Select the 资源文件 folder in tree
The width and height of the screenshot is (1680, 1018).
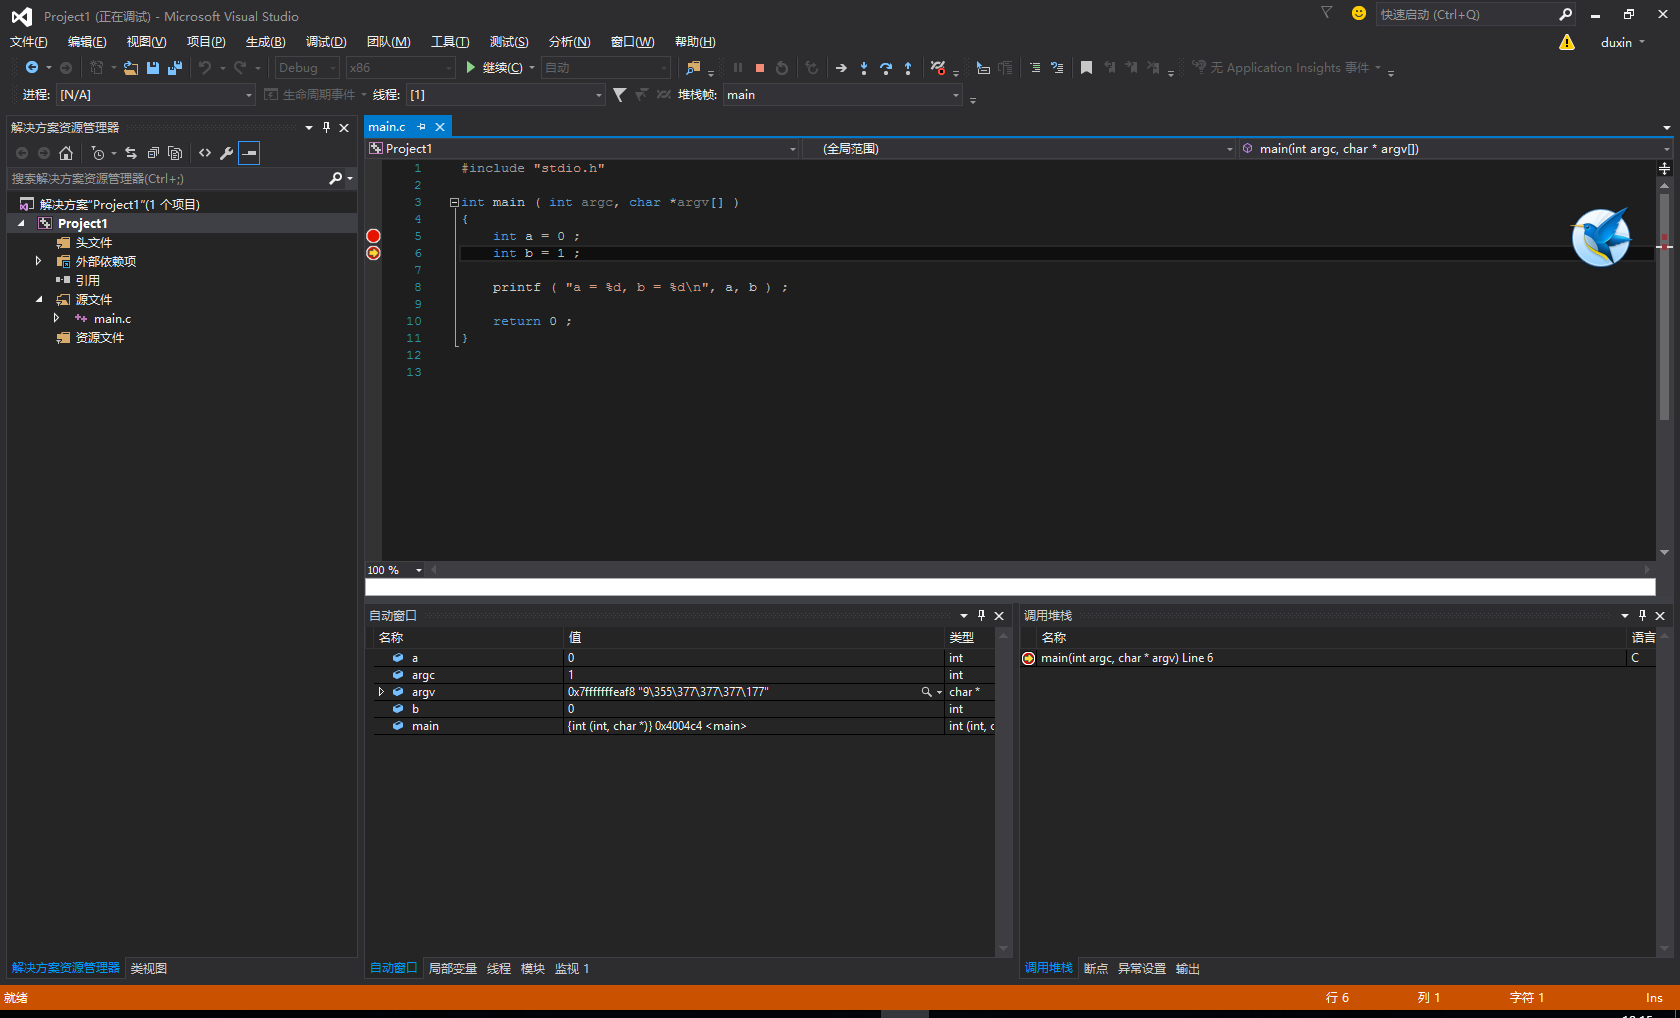100,337
